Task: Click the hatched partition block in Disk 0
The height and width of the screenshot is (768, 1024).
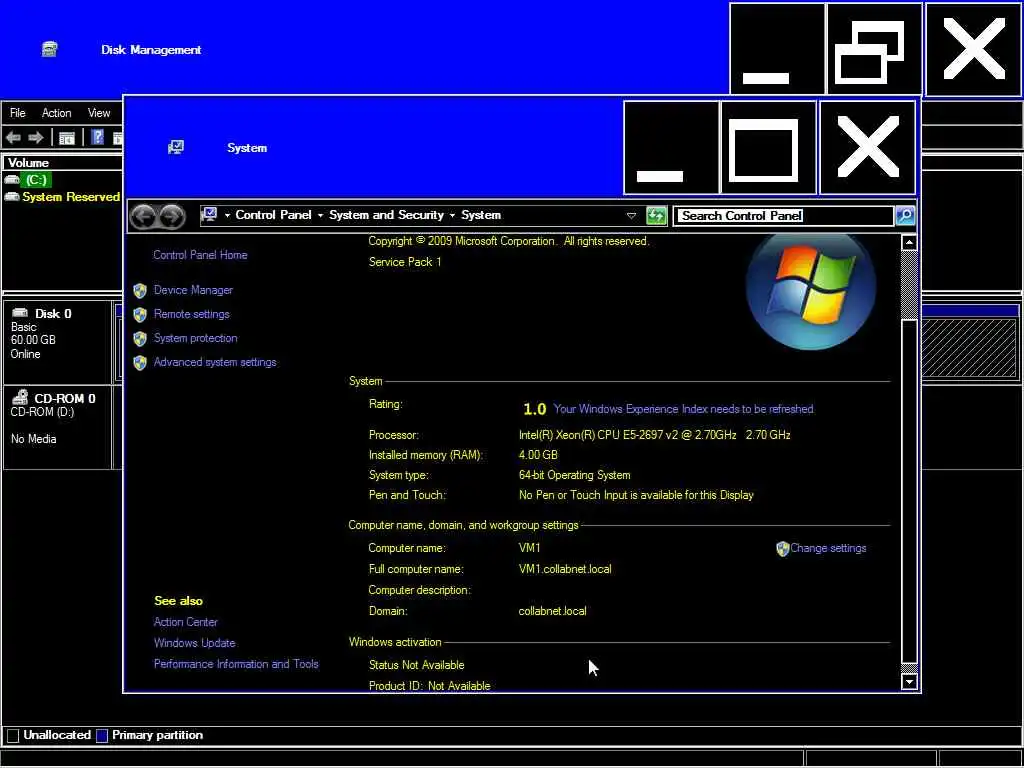Action: (969, 348)
